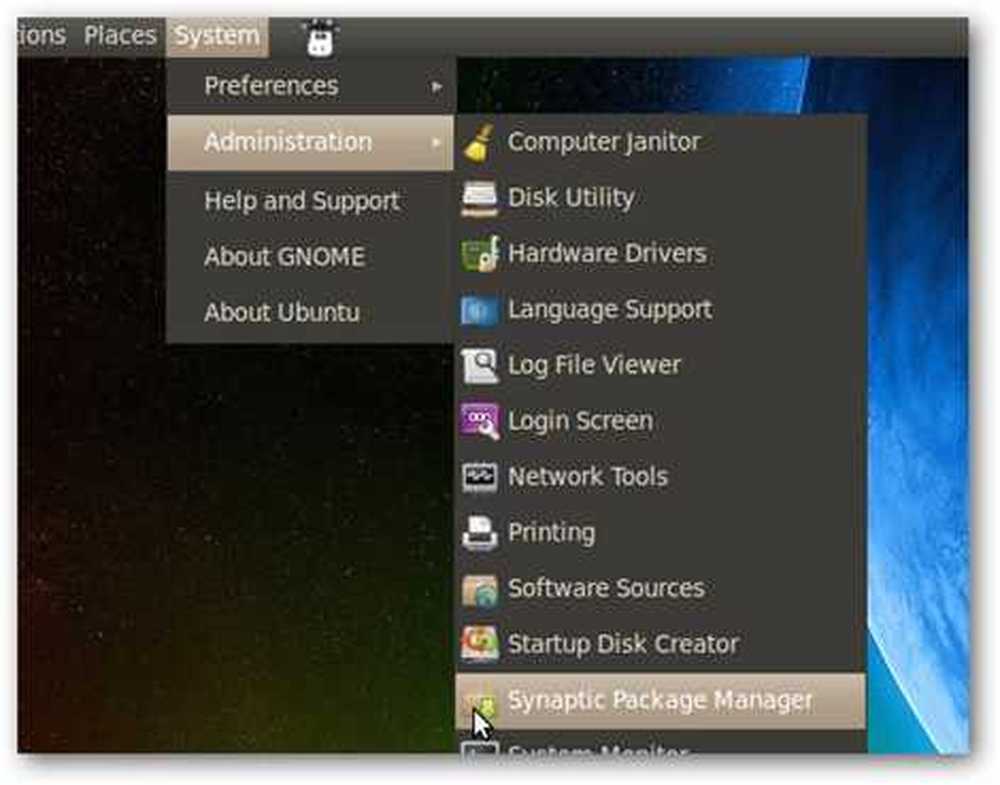Viewport: 1000px width, 785px height.
Task: Open Hardware Drivers text entry
Action: [x=607, y=254]
